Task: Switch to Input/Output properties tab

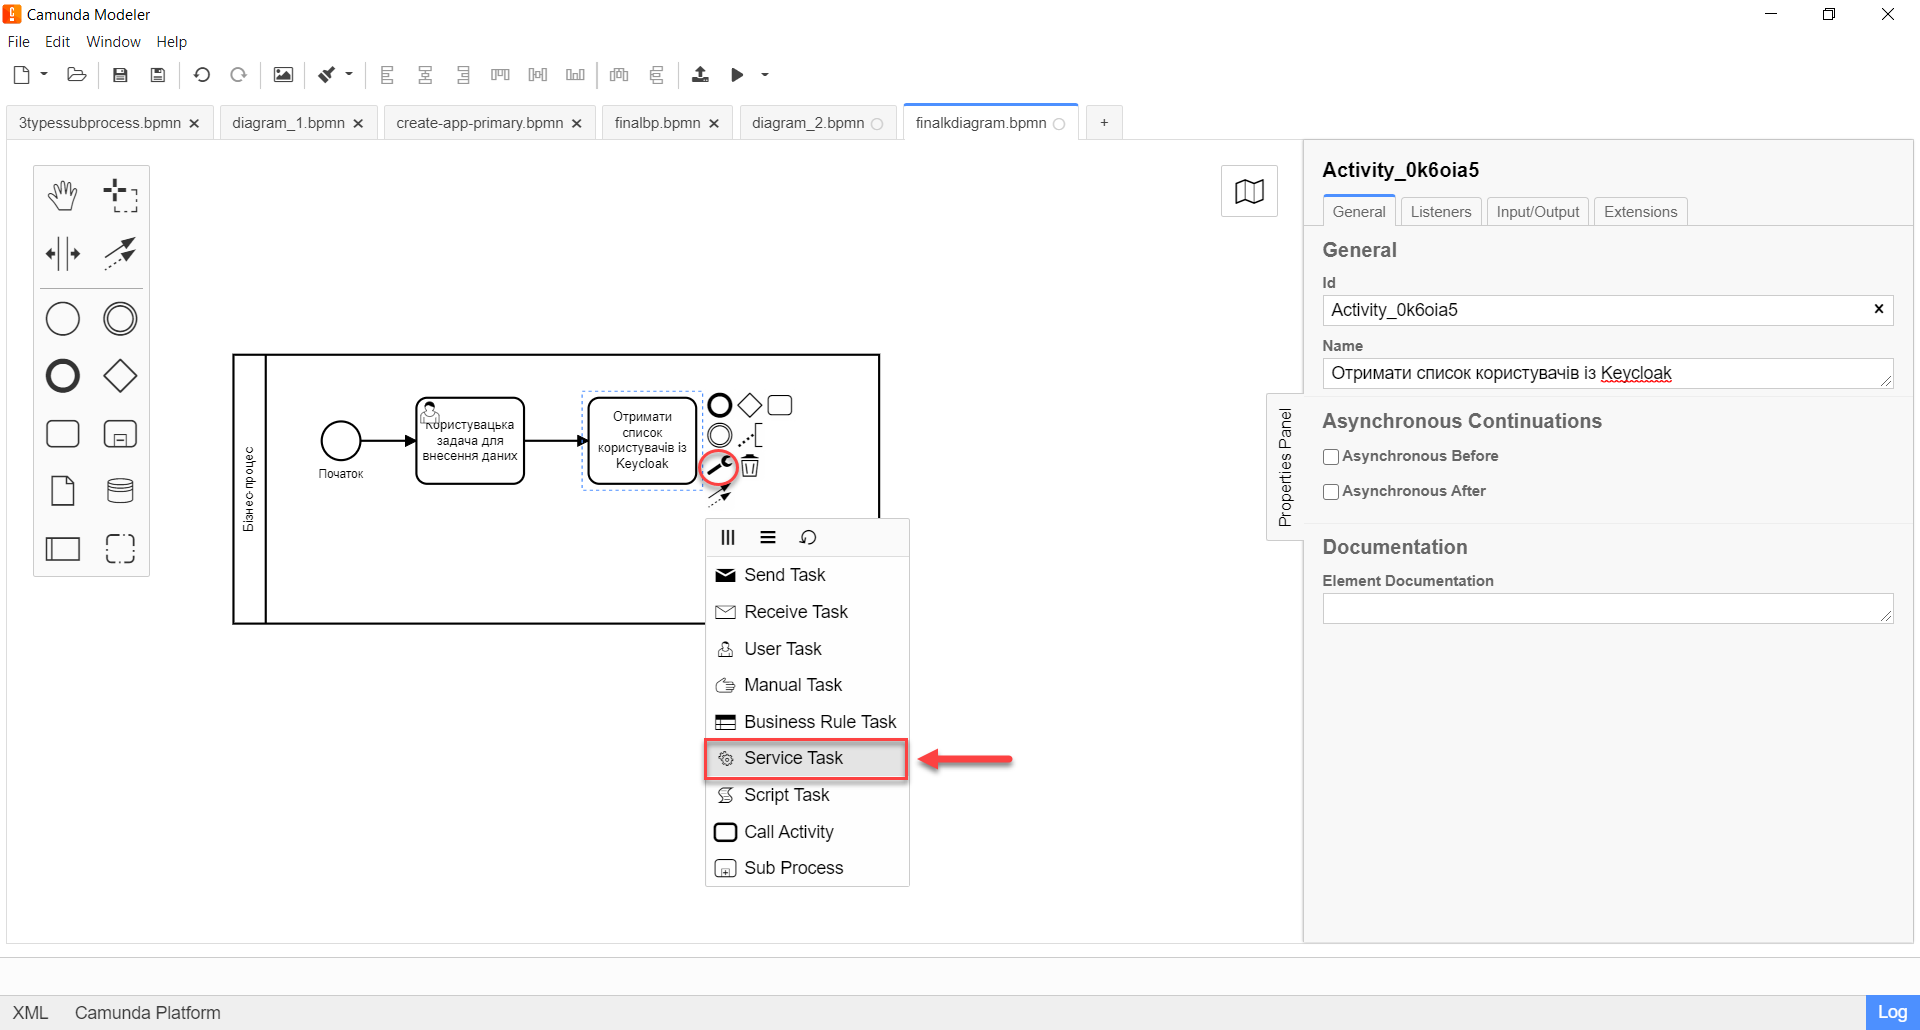Action: pyautogui.click(x=1537, y=212)
